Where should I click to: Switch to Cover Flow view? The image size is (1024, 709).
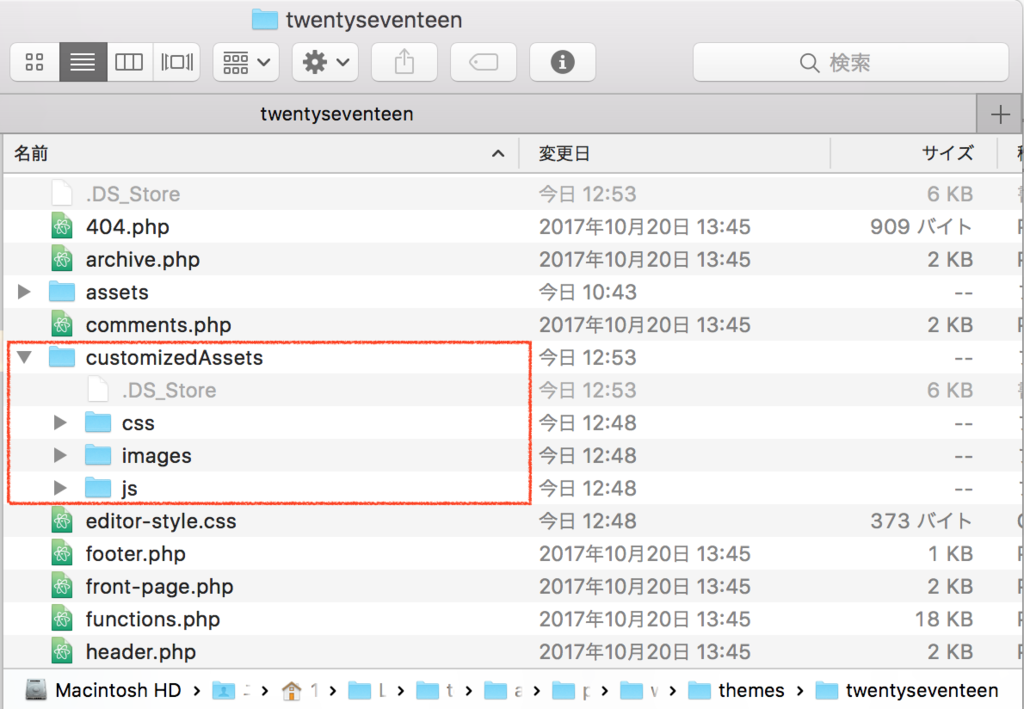coord(176,63)
